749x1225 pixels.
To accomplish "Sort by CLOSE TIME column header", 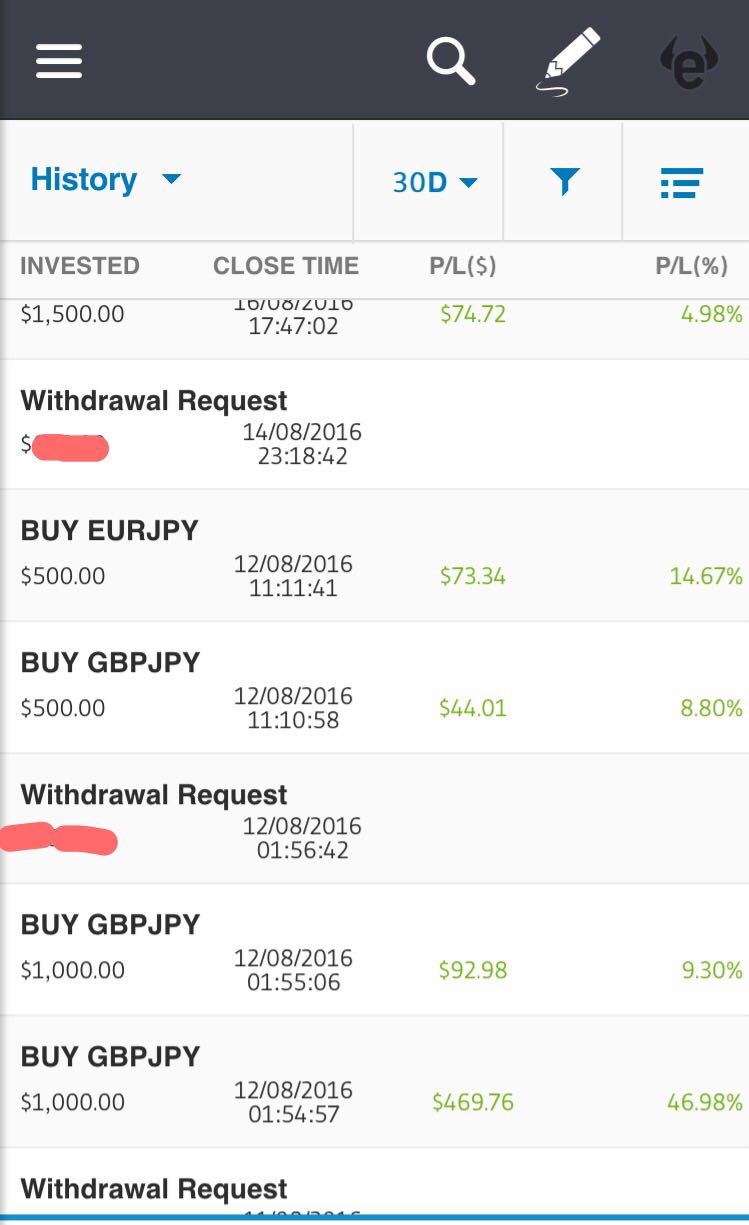I will 286,266.
